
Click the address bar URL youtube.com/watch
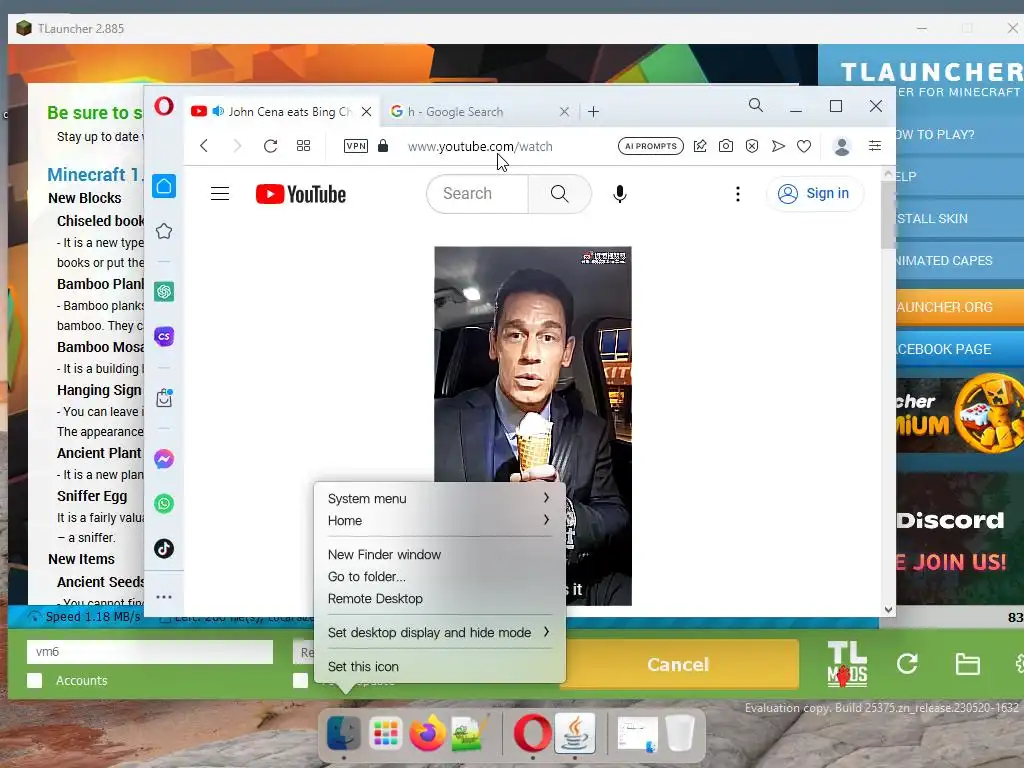click(480, 146)
